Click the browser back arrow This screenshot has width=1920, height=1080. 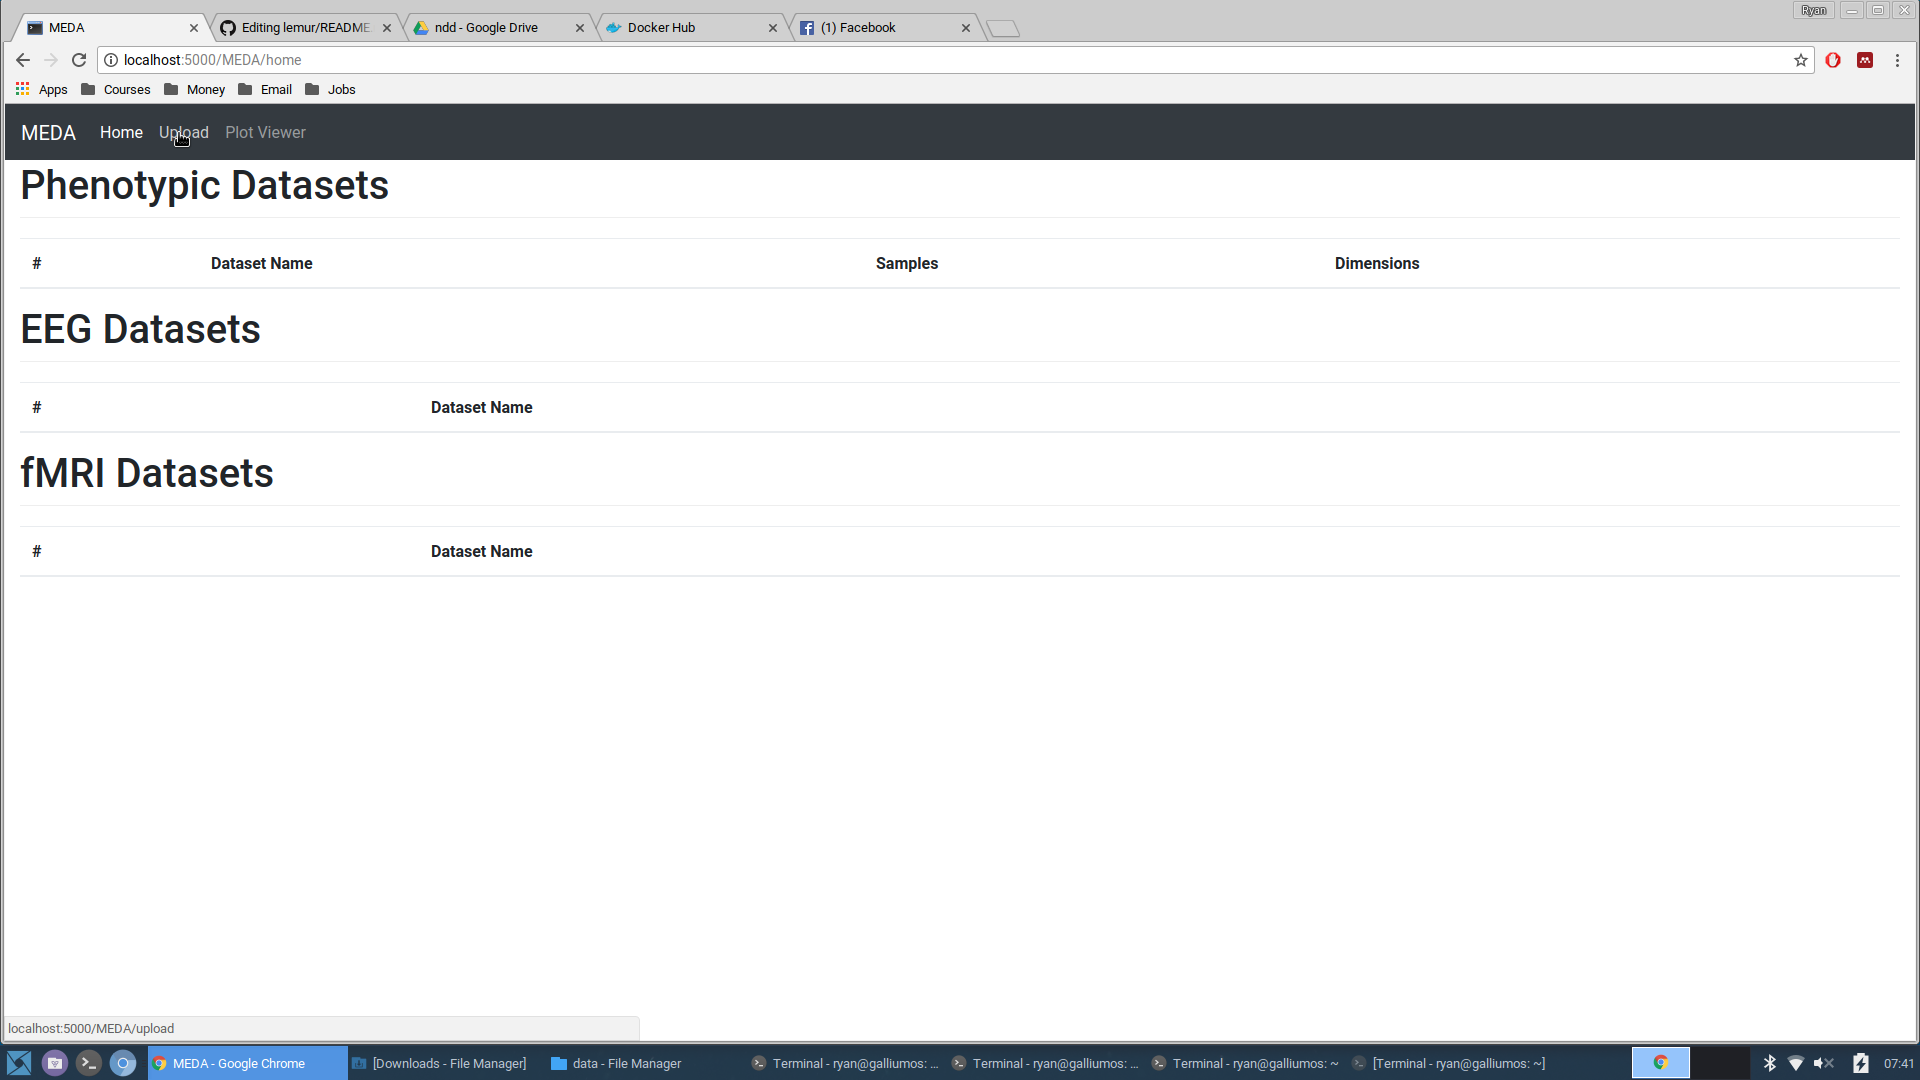tap(23, 60)
